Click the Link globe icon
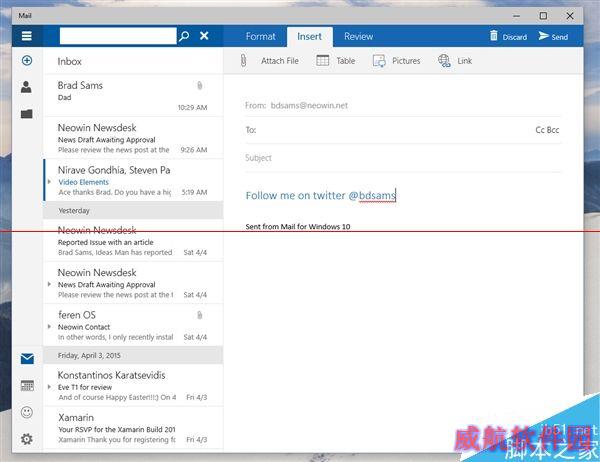The height and width of the screenshot is (462, 600). [x=444, y=61]
